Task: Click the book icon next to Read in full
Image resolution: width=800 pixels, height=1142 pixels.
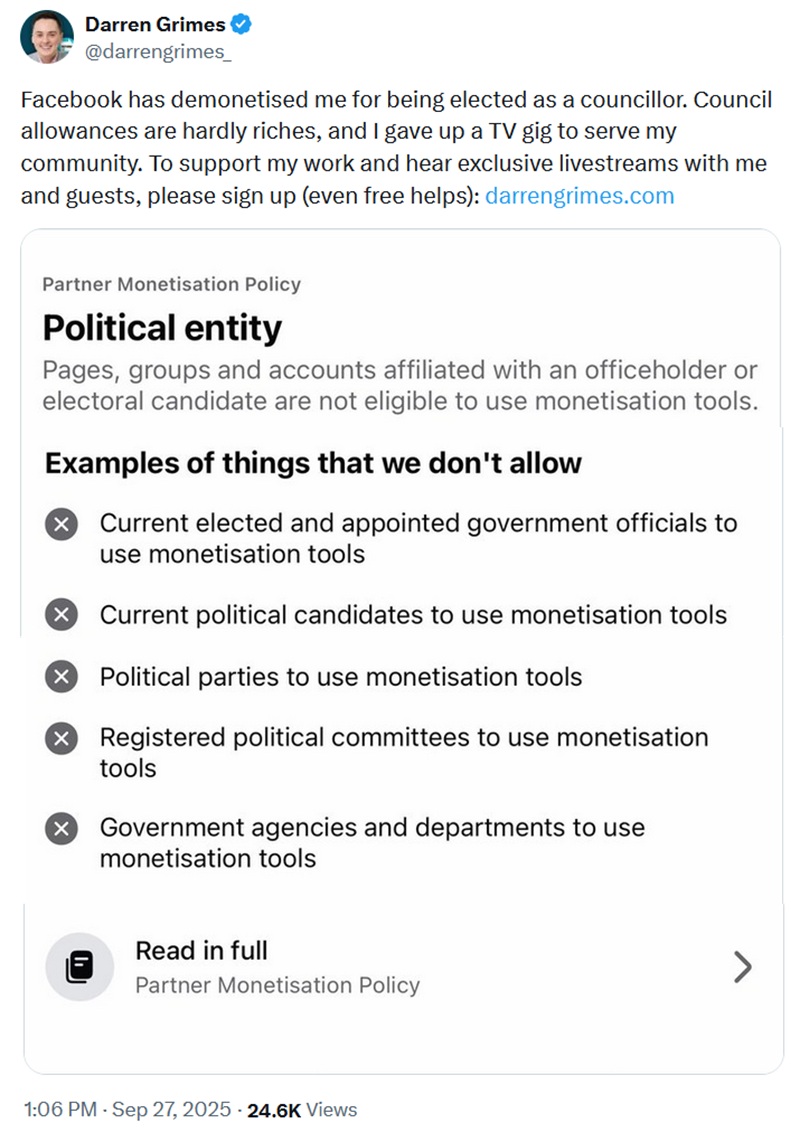Action: [81, 966]
